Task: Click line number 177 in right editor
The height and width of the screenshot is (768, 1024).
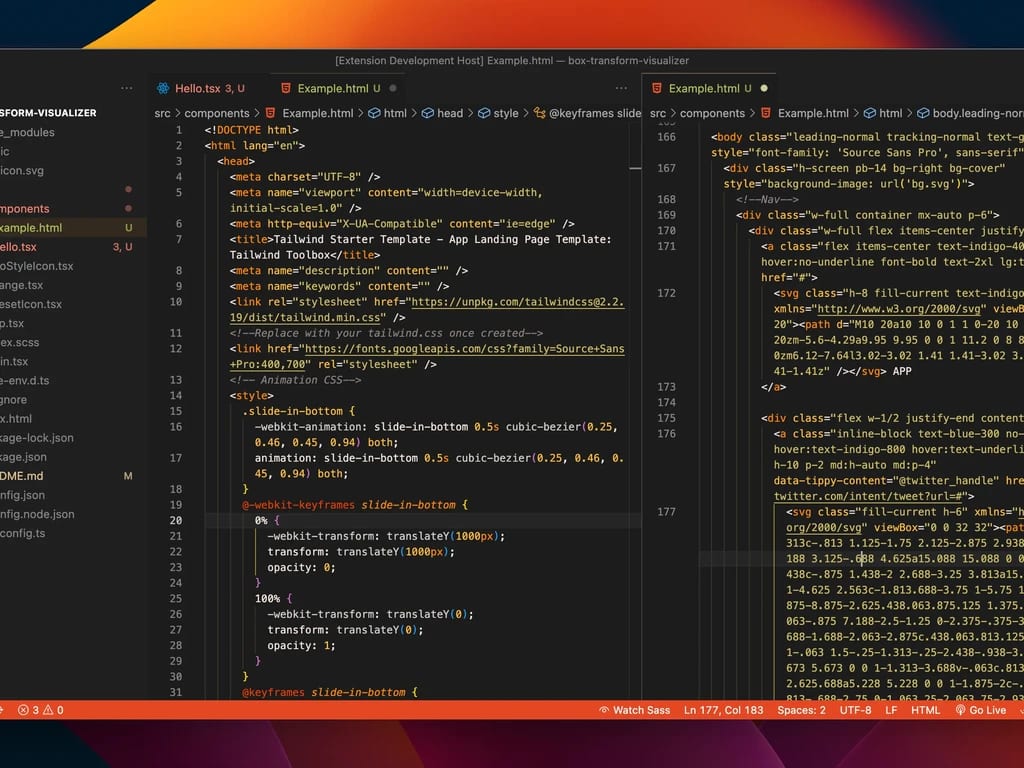Action: (x=666, y=512)
